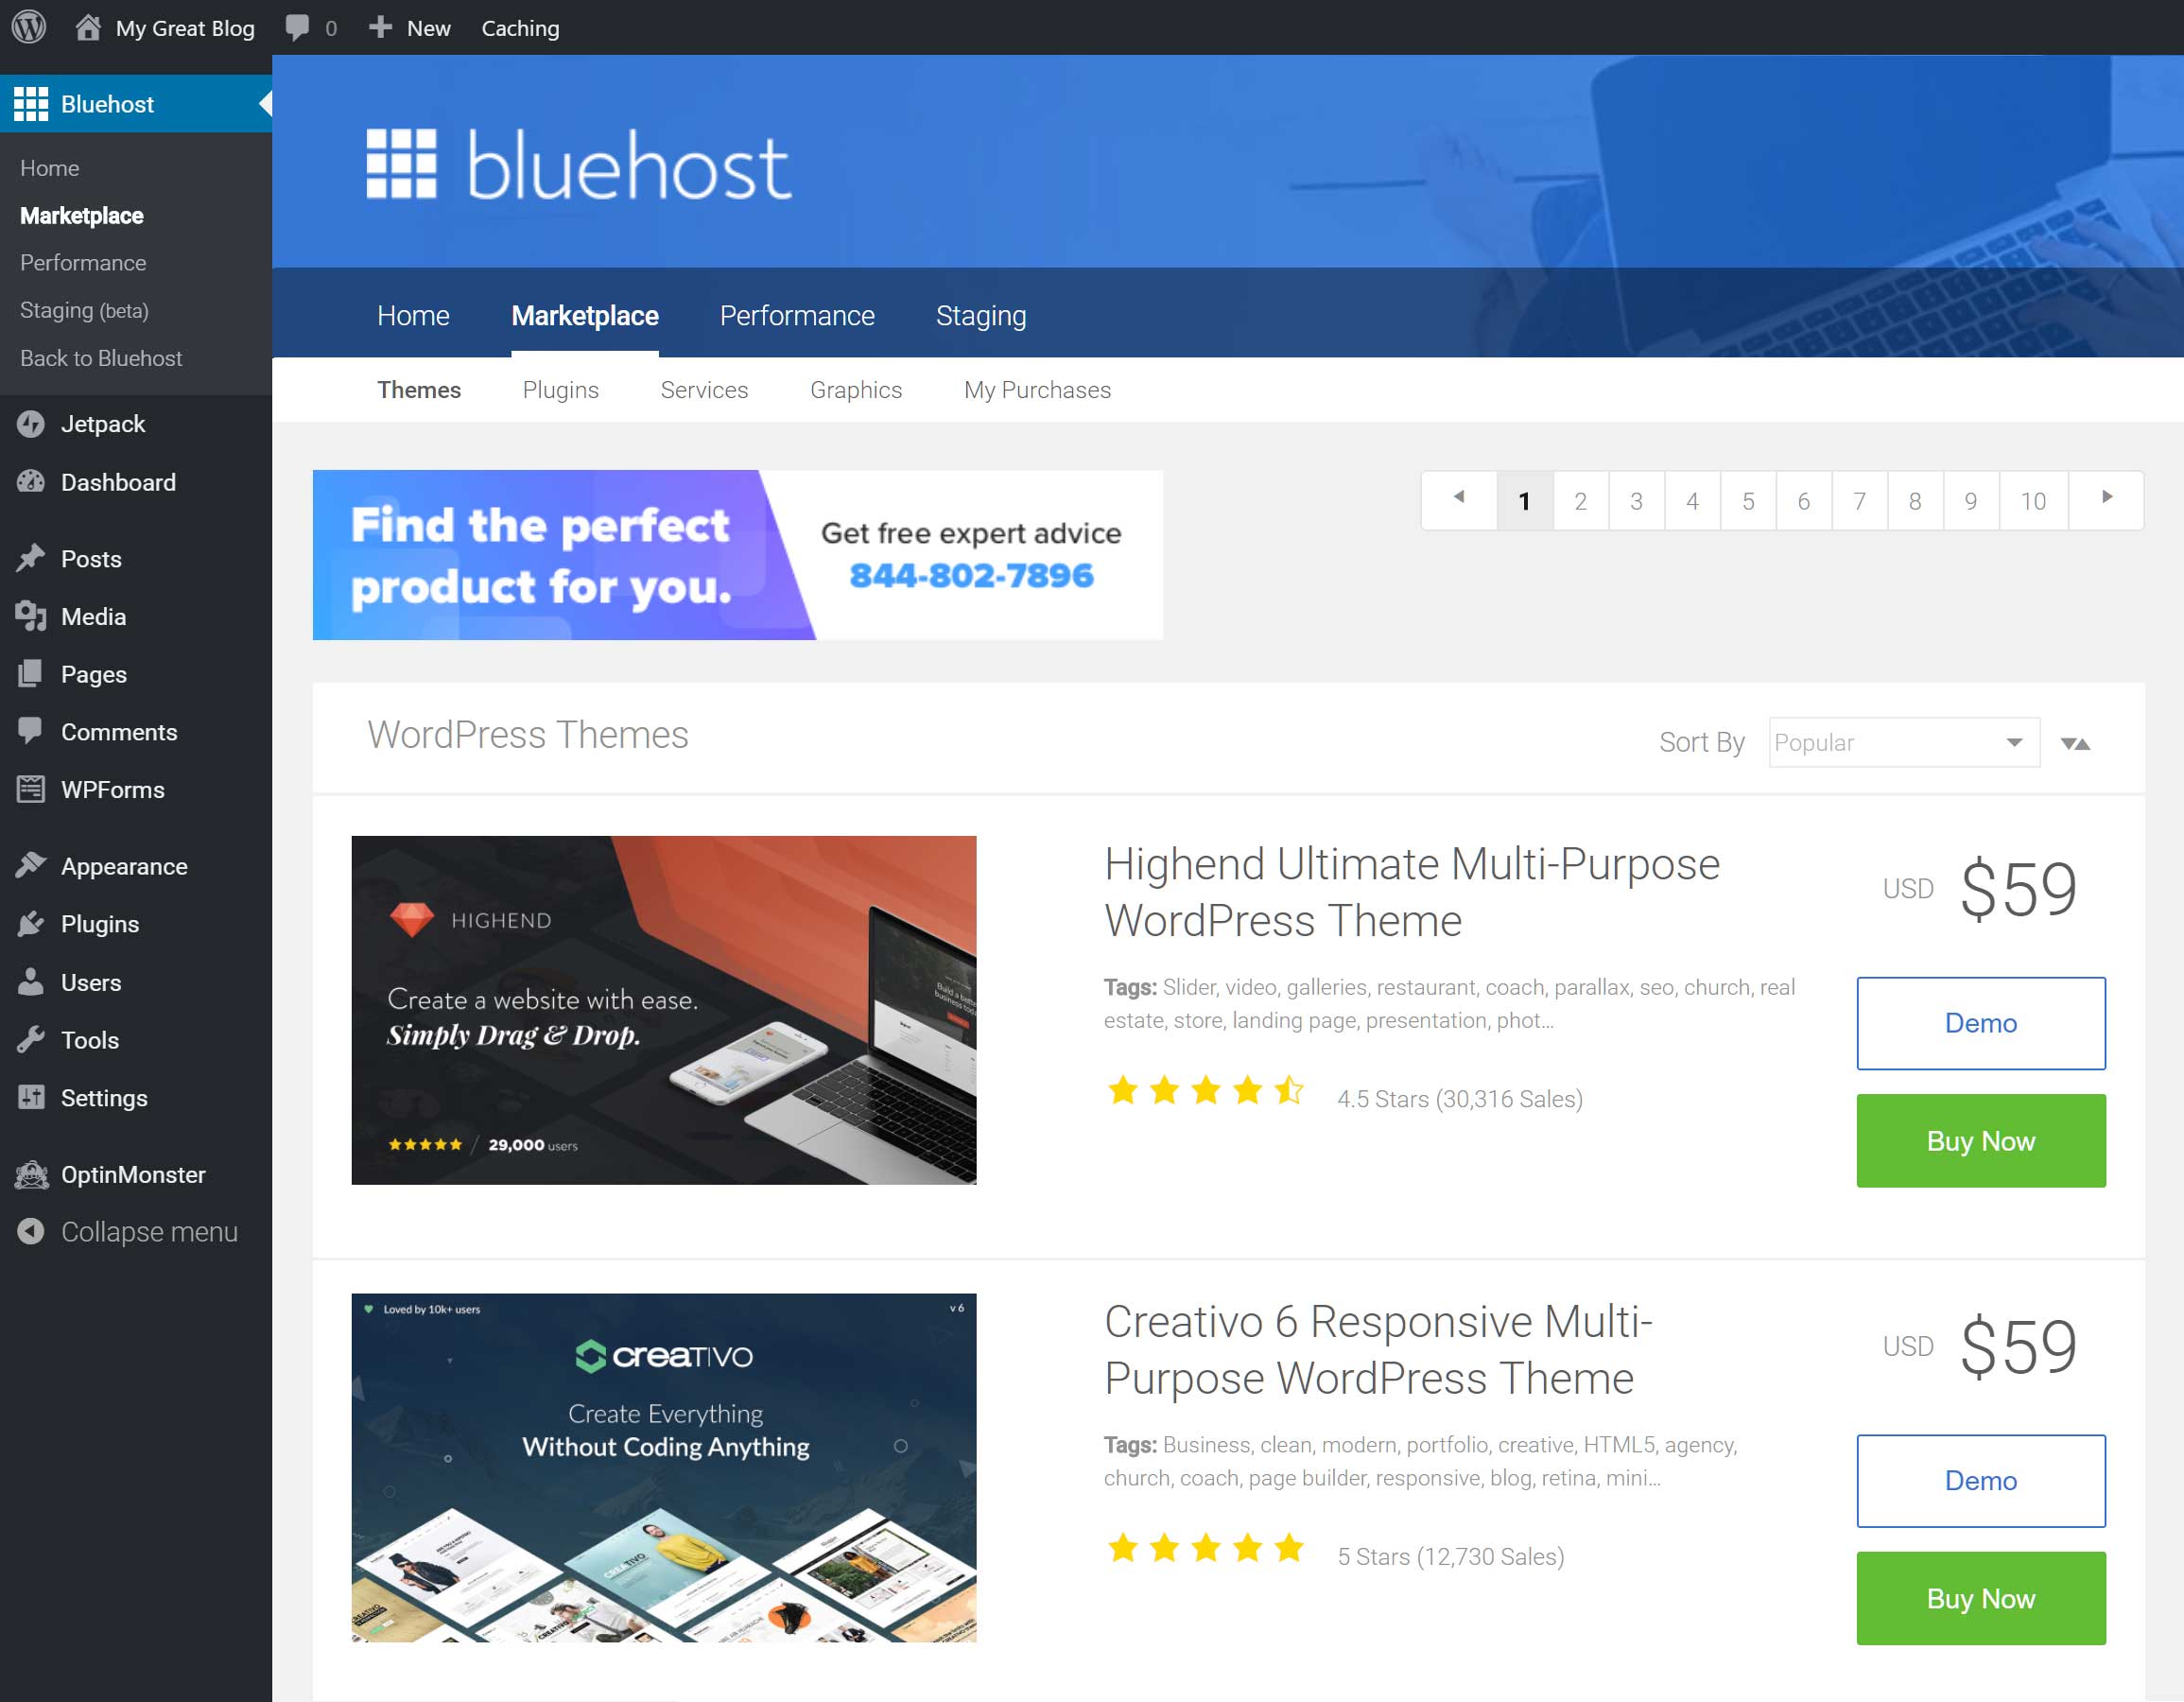
Task: Click the WordPress logo icon
Action: 29,27
